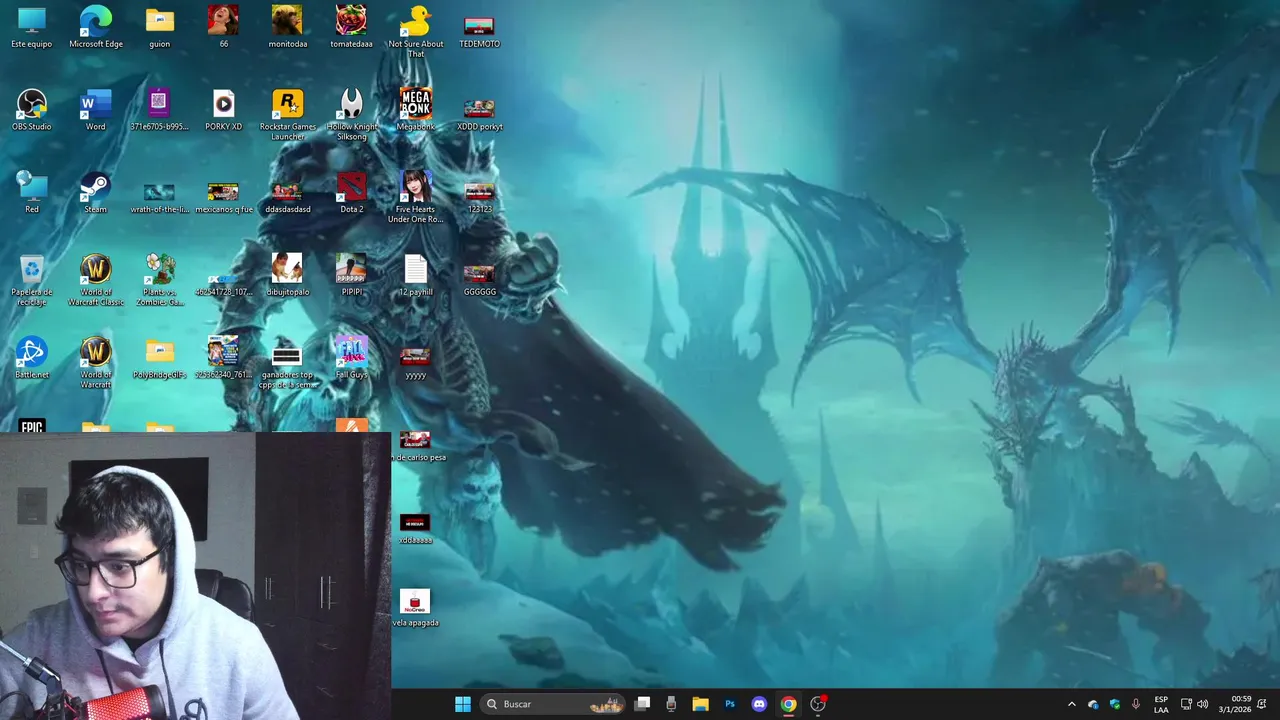
Task: Launch the Megabonk game icon
Action: [415, 110]
